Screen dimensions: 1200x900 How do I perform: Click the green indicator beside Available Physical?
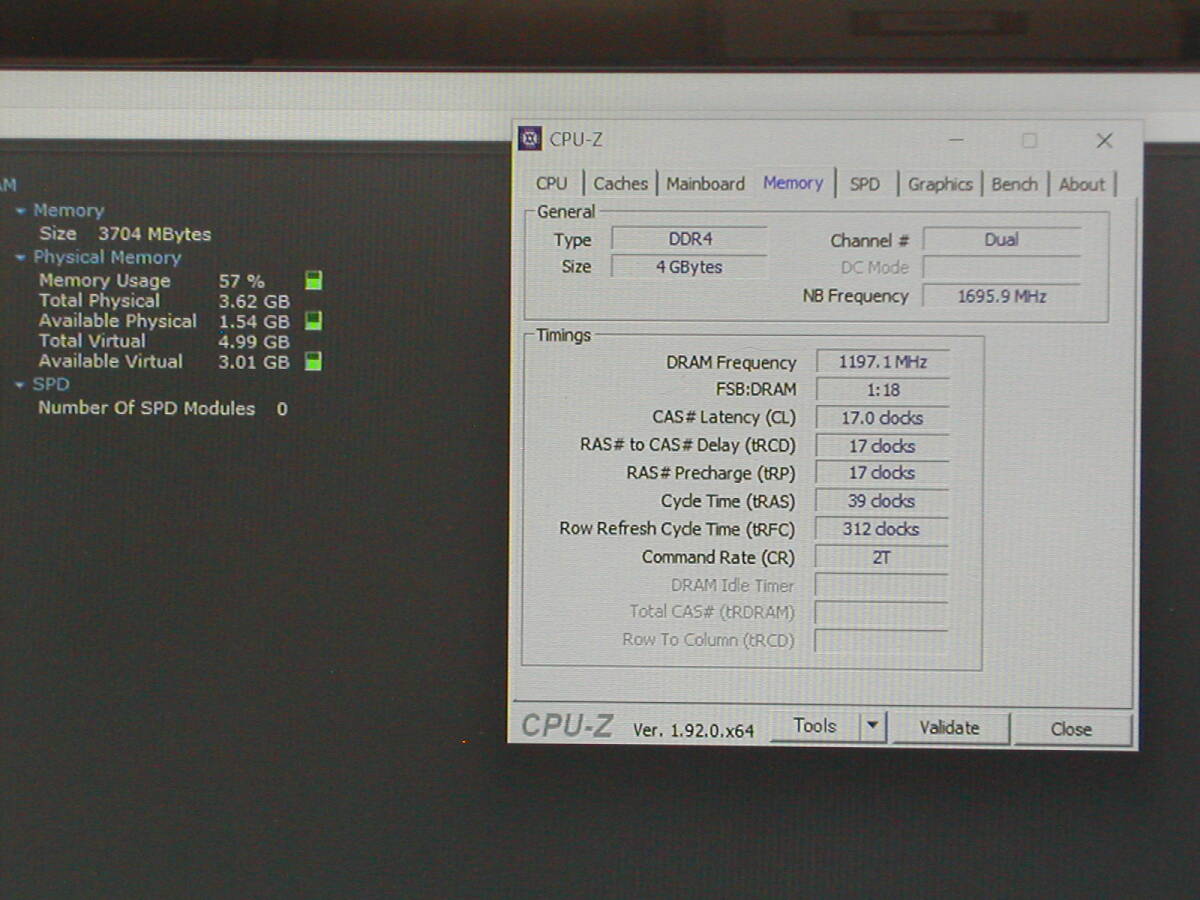point(313,321)
